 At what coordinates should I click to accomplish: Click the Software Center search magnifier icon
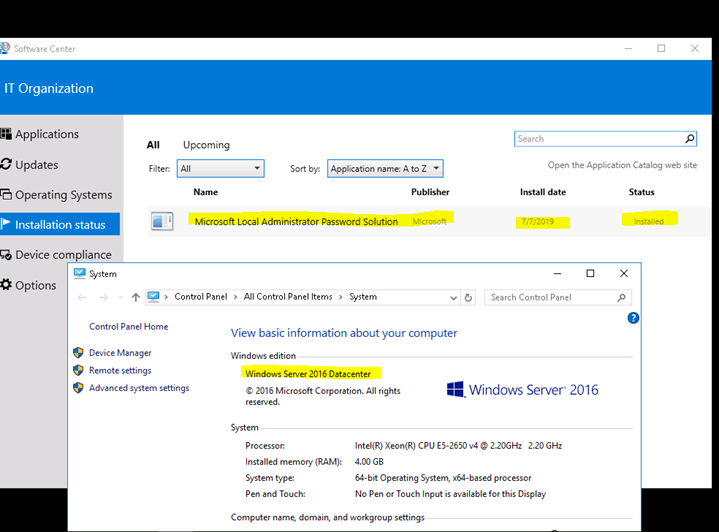(690, 139)
